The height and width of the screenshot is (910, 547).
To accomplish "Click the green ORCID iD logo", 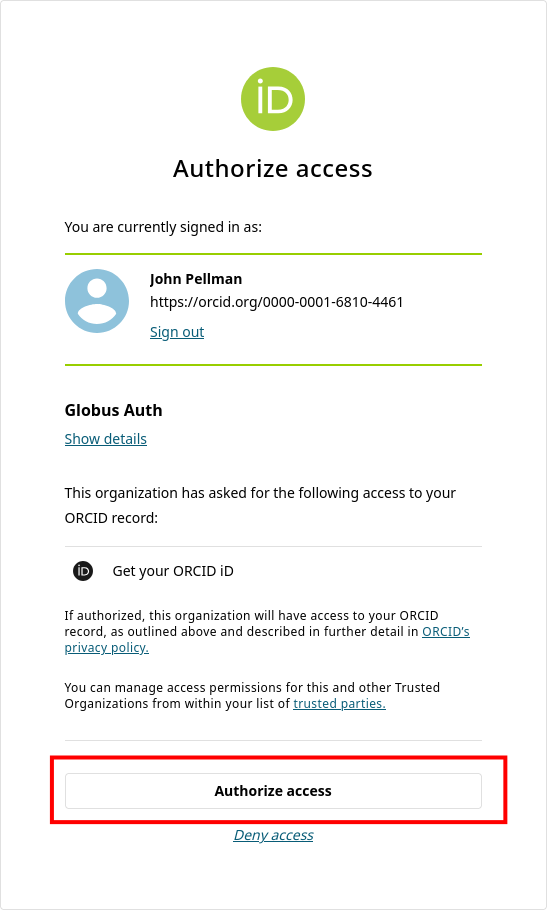I will tap(273, 99).
